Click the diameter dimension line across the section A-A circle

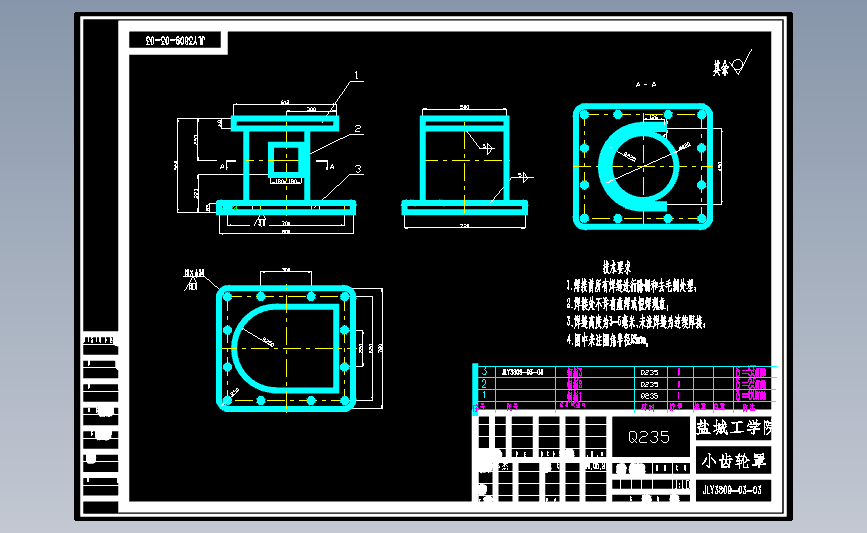648,164
